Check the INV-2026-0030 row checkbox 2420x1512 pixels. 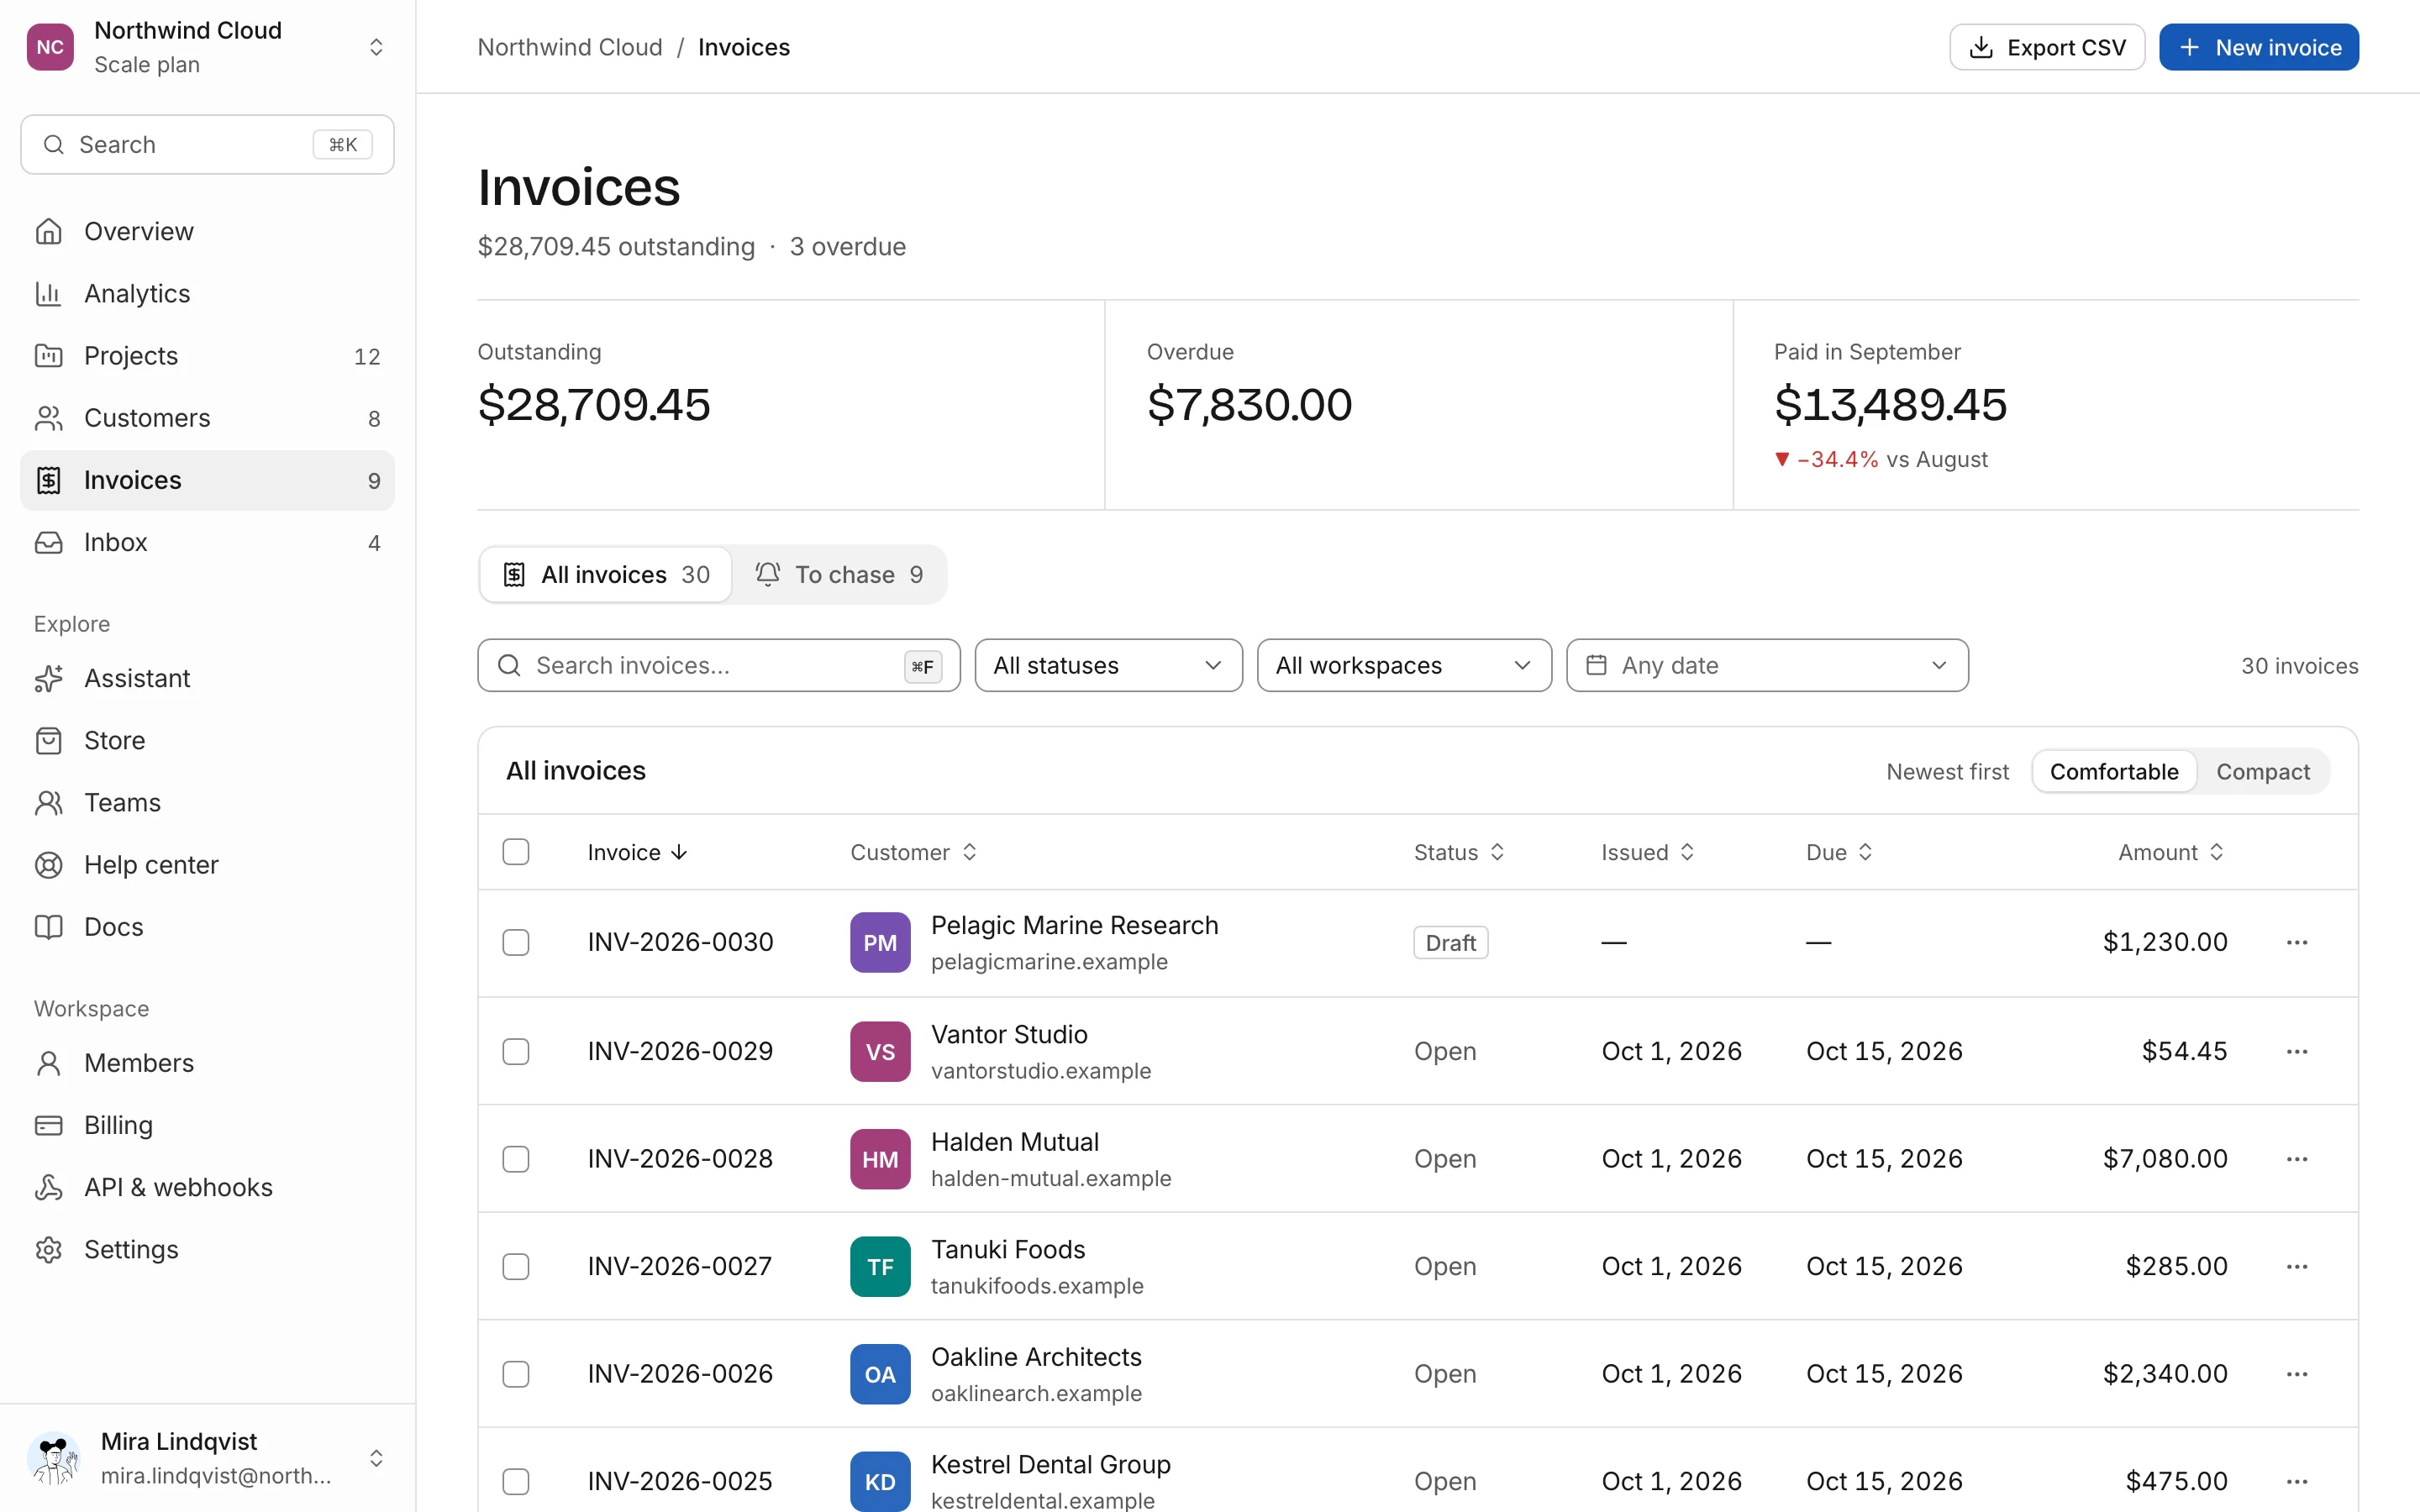(515, 942)
